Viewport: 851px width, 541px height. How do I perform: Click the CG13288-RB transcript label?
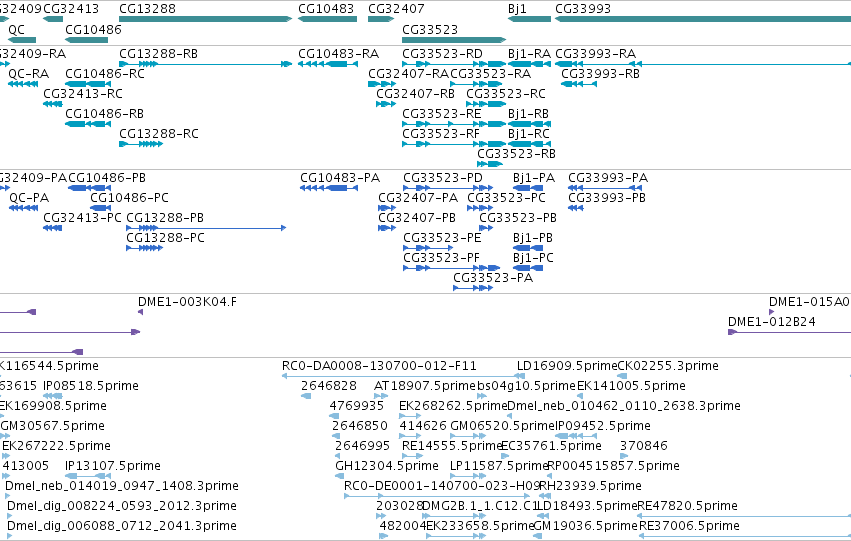[158, 54]
